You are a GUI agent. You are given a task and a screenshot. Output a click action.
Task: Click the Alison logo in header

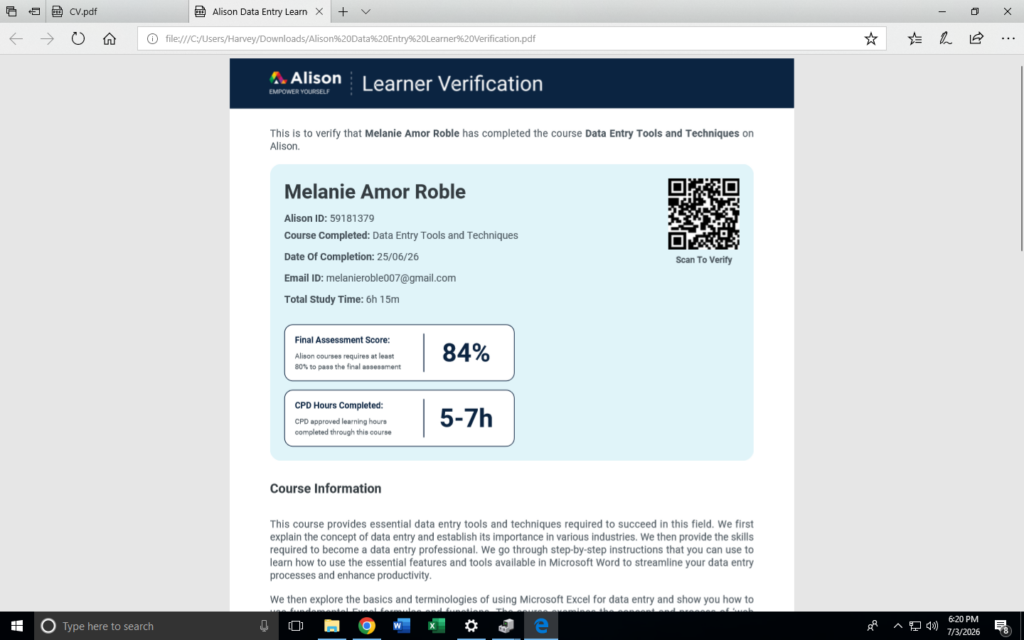click(x=305, y=82)
